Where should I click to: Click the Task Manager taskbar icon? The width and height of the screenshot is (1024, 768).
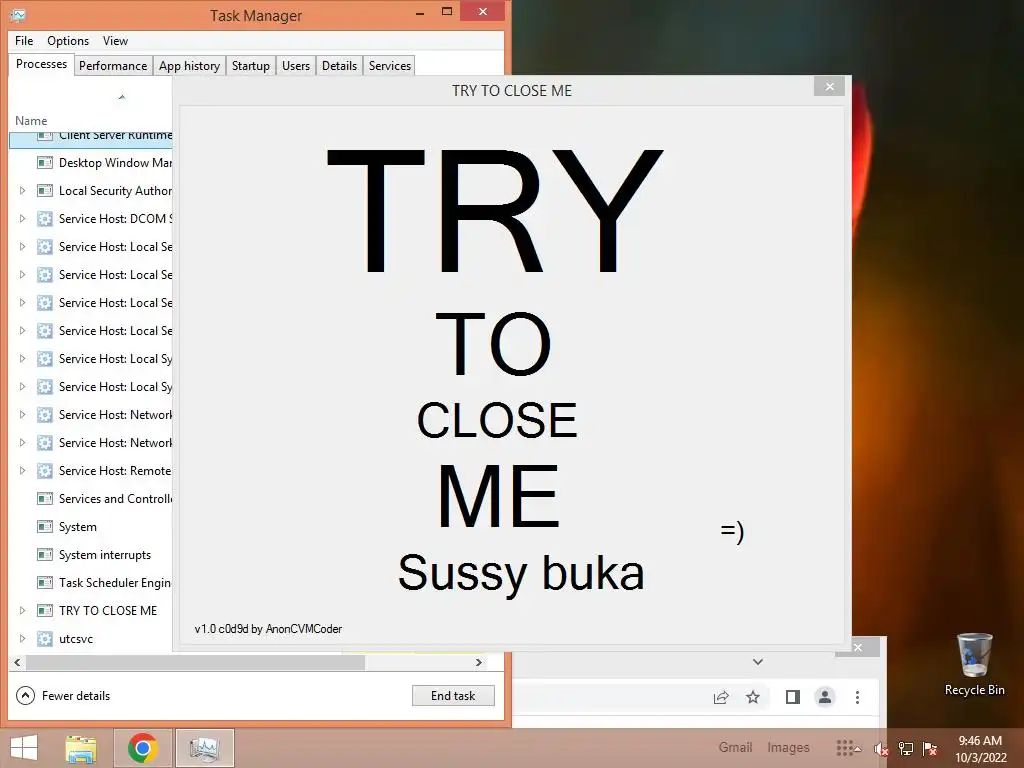(204, 748)
